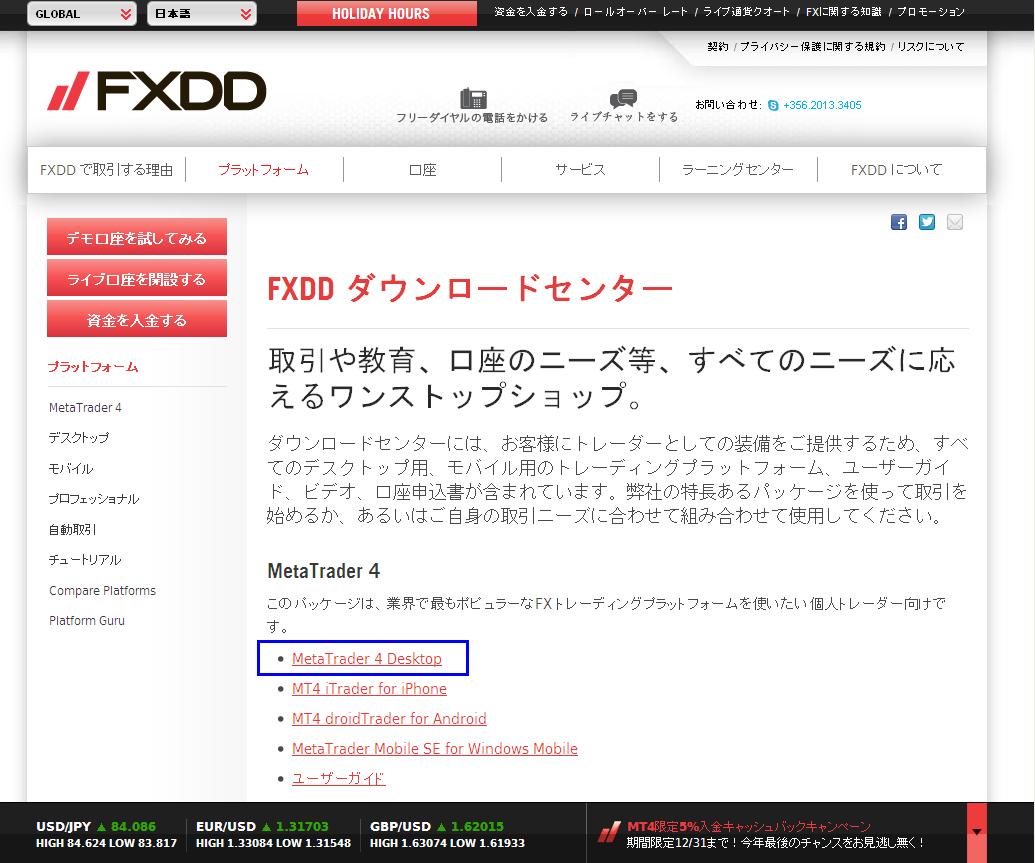
Task: Share the page via the Facebook icon
Action: click(x=899, y=222)
